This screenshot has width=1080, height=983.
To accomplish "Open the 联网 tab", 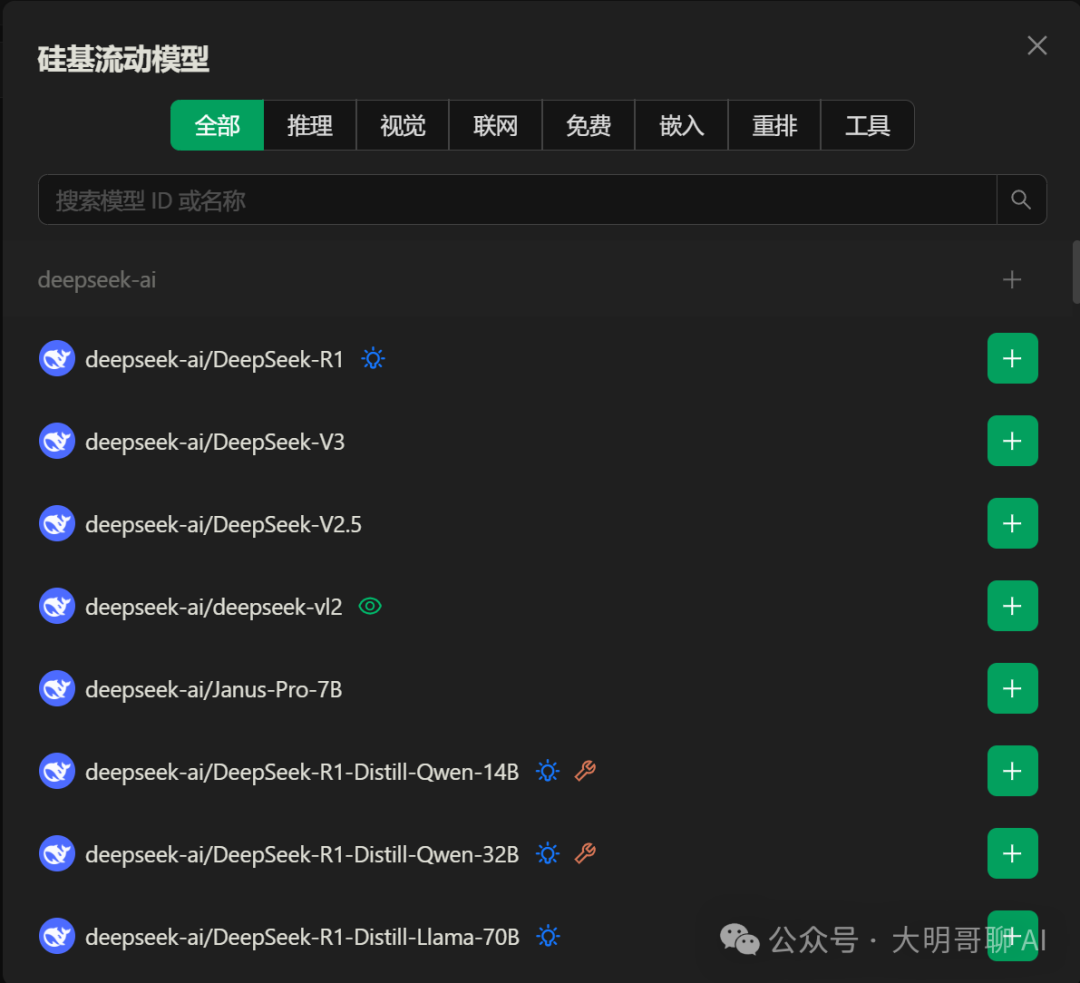I will coord(496,125).
